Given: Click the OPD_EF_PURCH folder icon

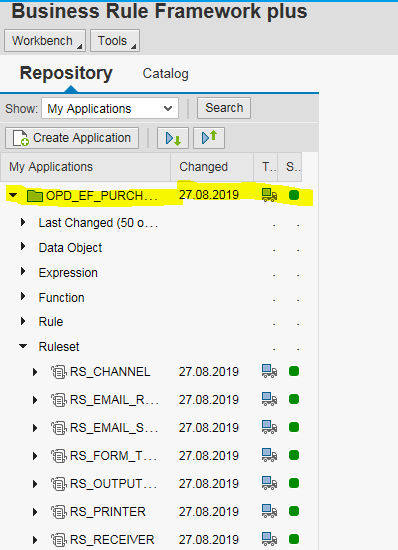Looking at the screenshot, I should coord(35,195).
